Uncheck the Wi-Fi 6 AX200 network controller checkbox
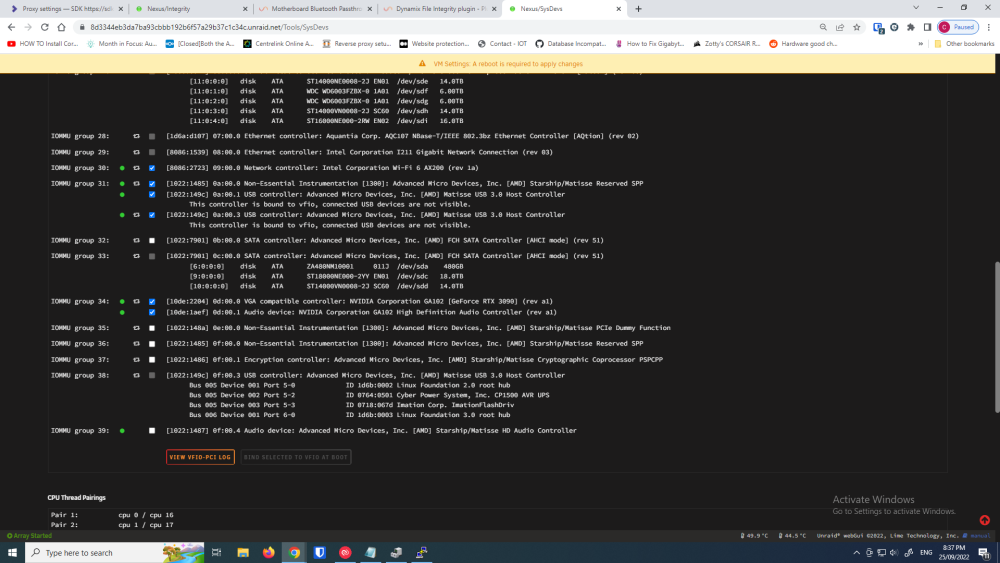1000x563 pixels. (x=152, y=168)
